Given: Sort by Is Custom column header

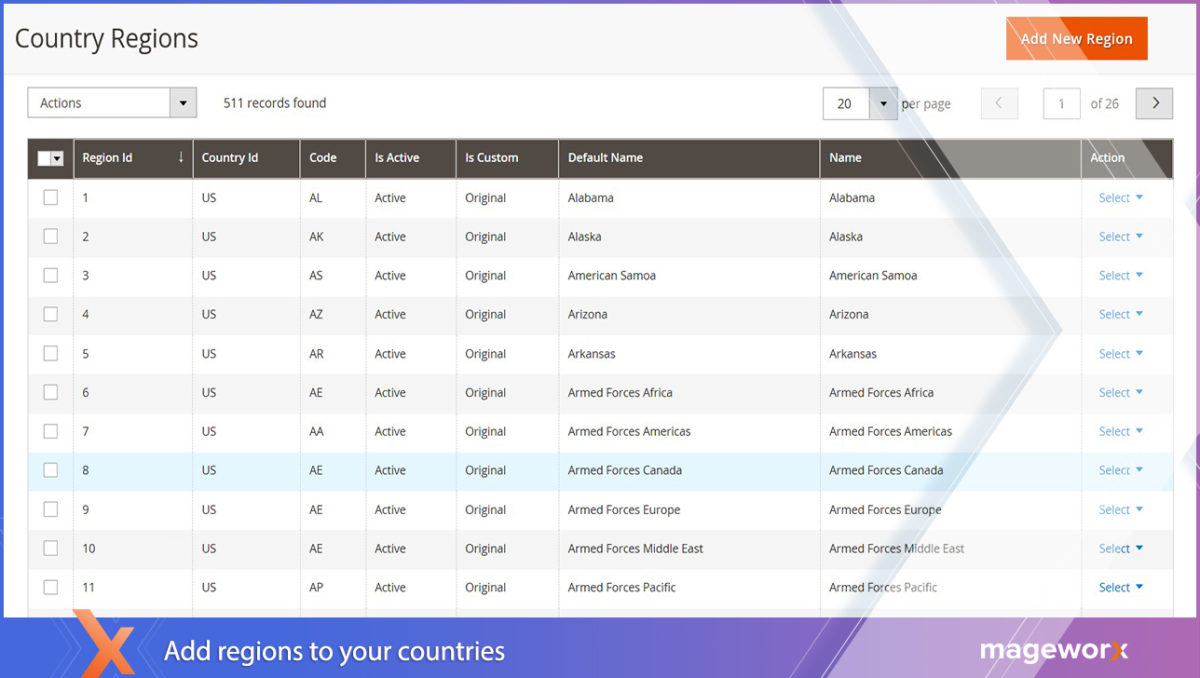Looking at the screenshot, I should point(507,158).
